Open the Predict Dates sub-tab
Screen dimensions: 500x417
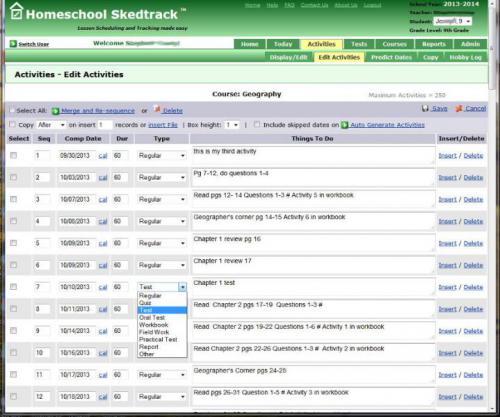coord(391,57)
